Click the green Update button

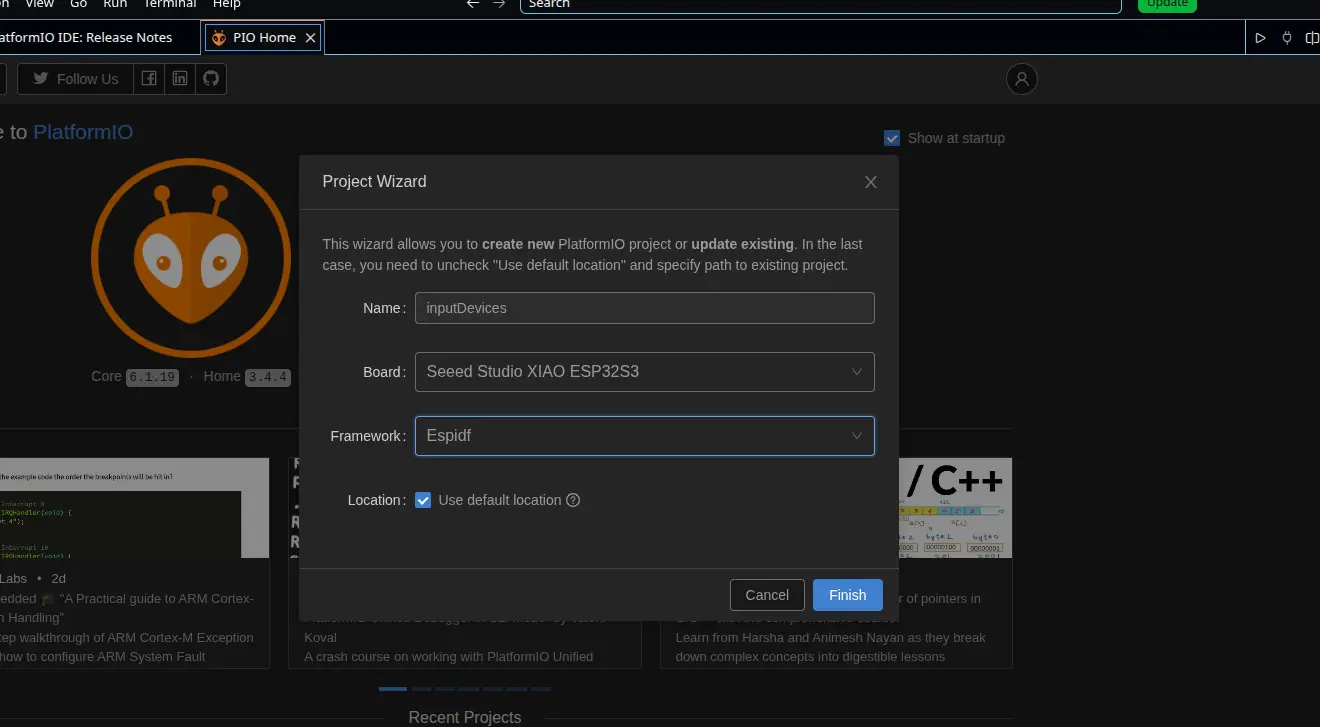pos(1167,4)
